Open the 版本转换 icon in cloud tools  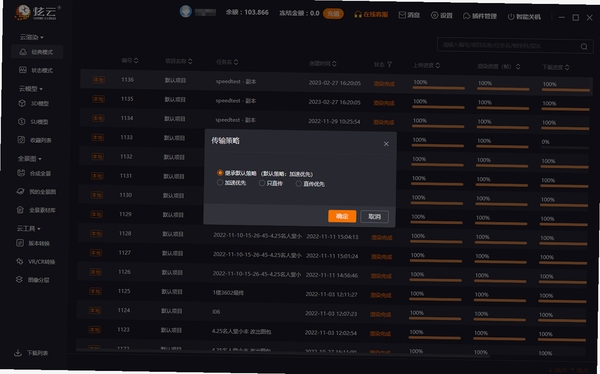point(20,243)
